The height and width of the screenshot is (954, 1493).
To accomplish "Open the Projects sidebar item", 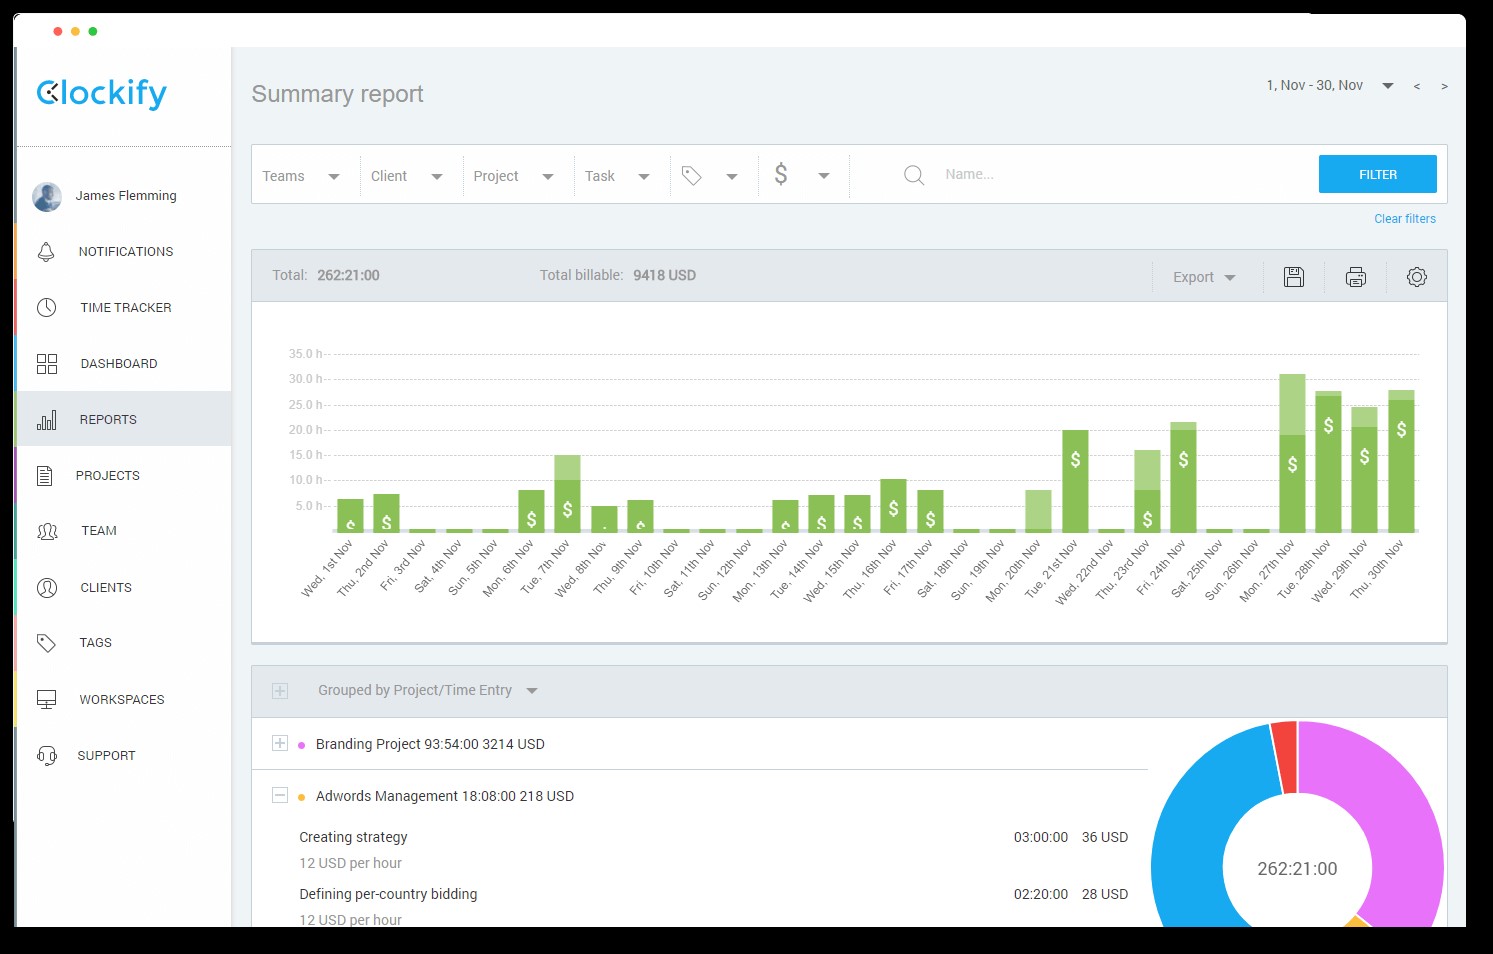I will [x=107, y=476].
